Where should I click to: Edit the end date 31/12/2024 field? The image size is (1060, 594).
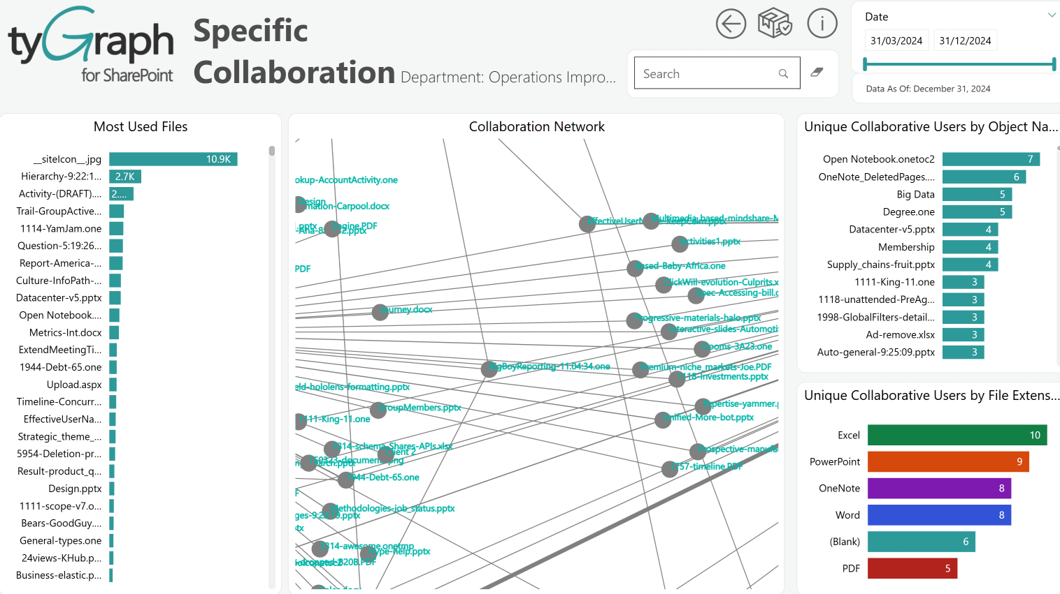[965, 41]
